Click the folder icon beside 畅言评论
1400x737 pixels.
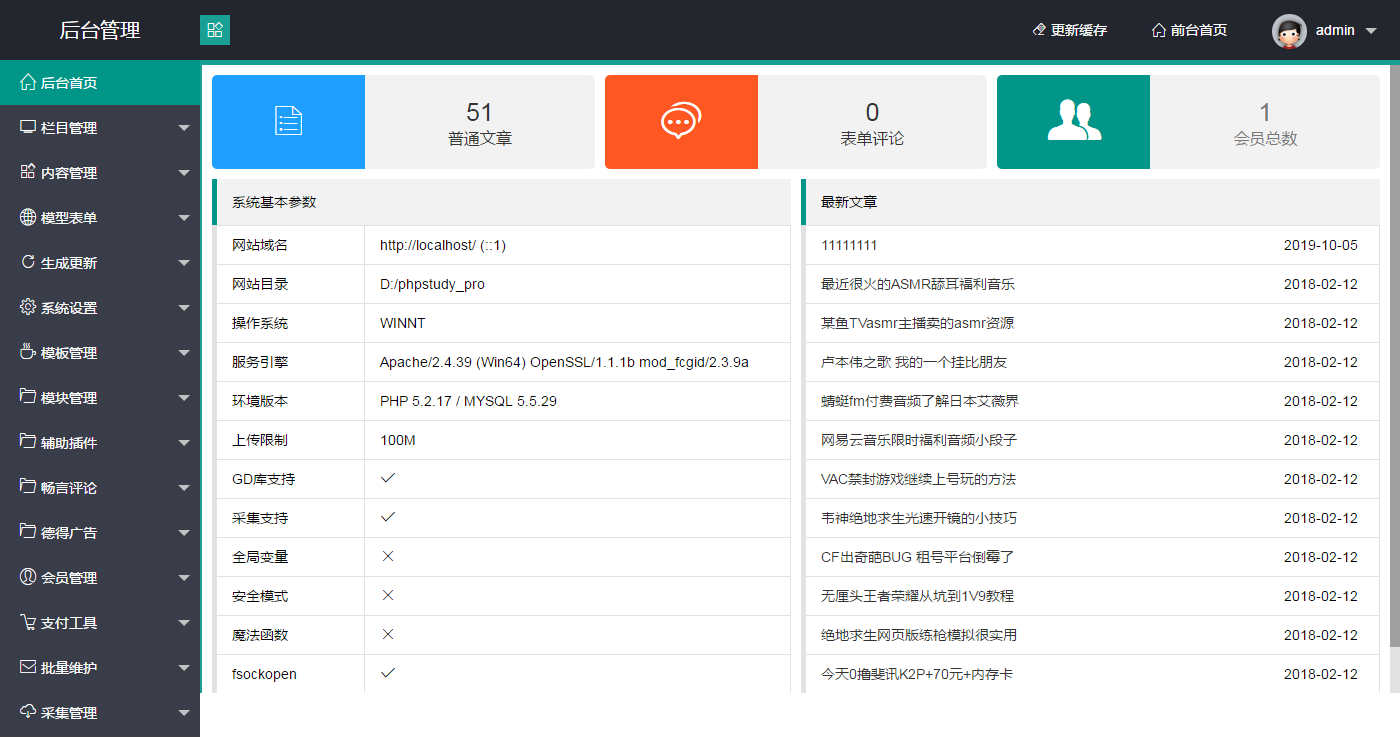point(28,487)
